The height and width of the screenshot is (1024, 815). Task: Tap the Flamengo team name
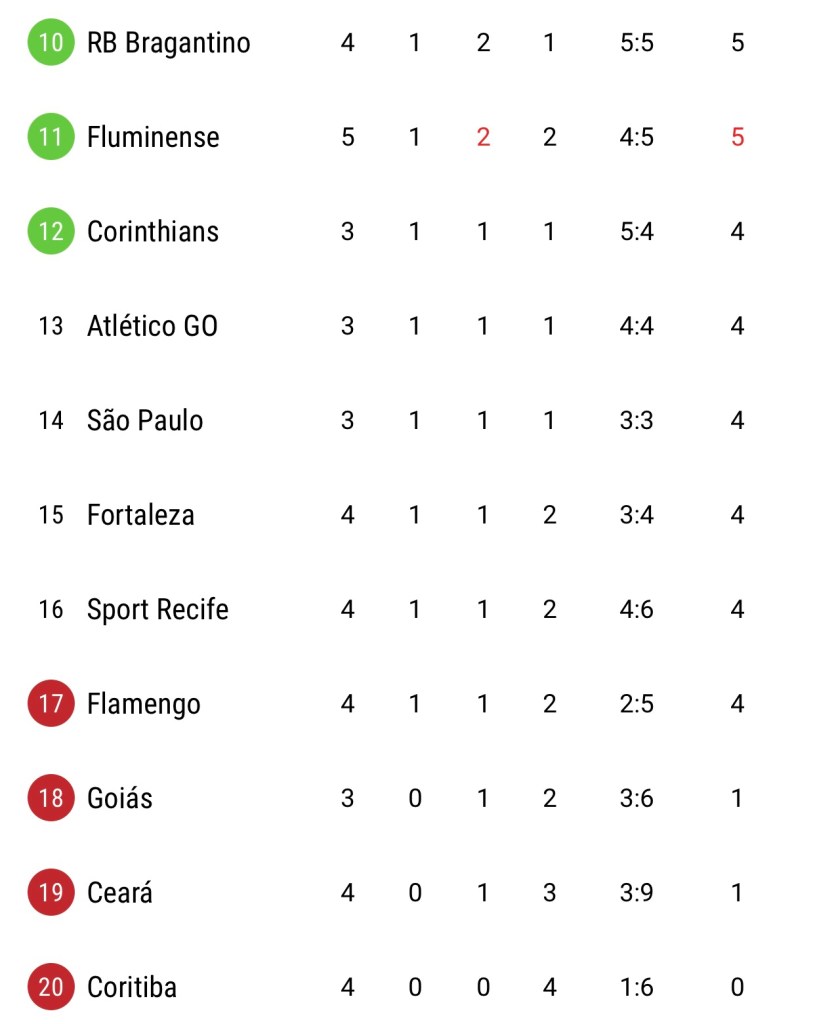[x=144, y=704]
